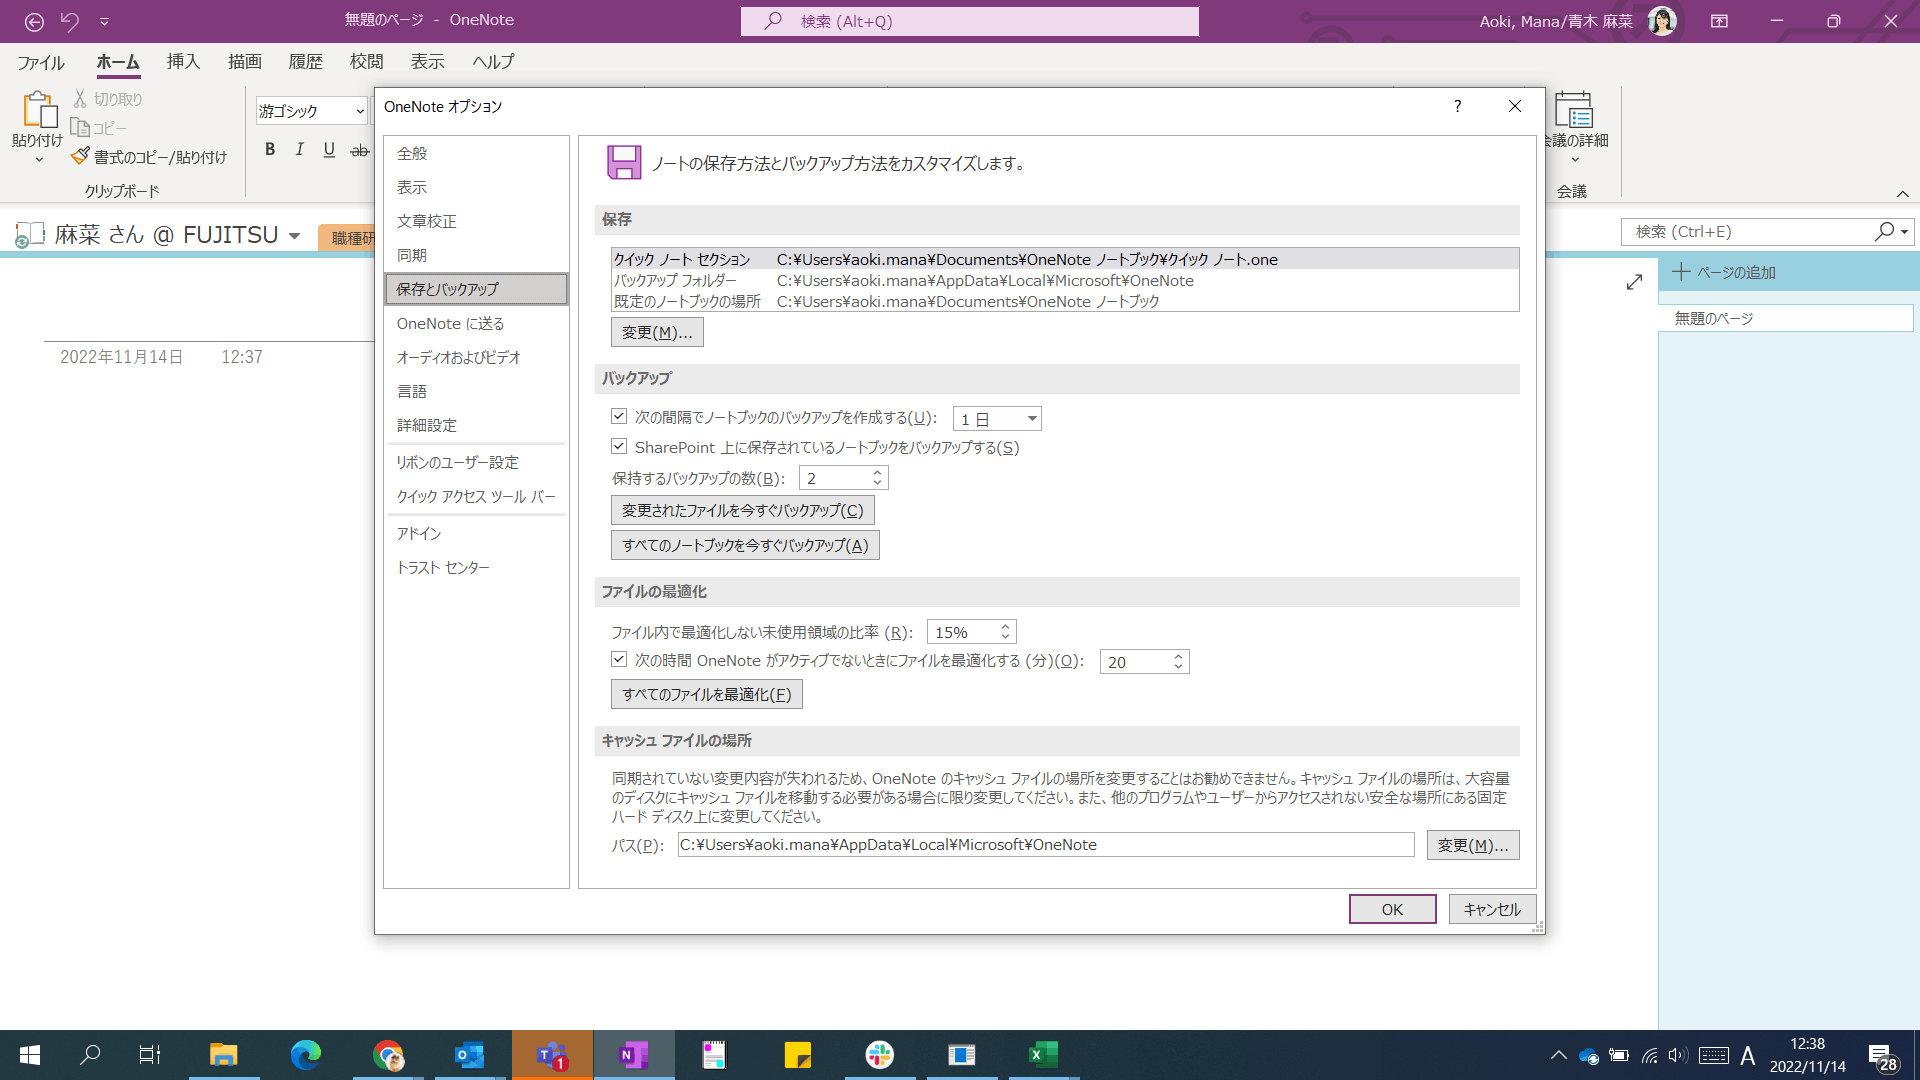Click the Back arrow icon in title bar

click(34, 21)
